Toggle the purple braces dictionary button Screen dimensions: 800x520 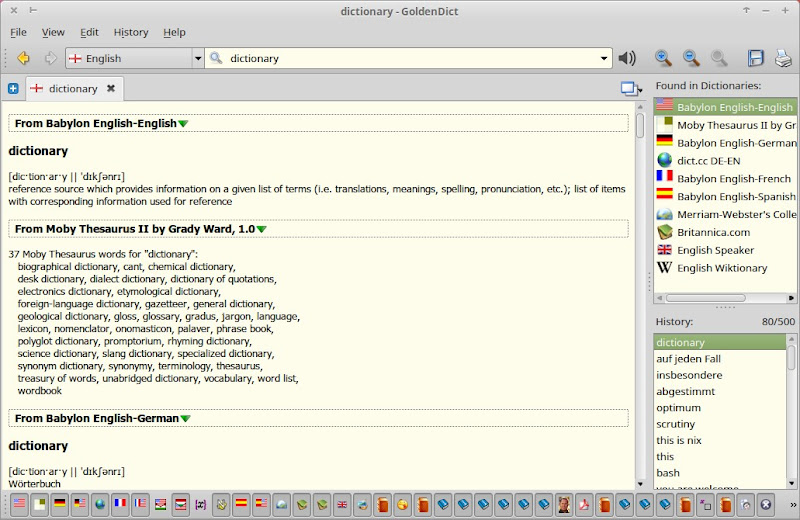[x=201, y=505]
